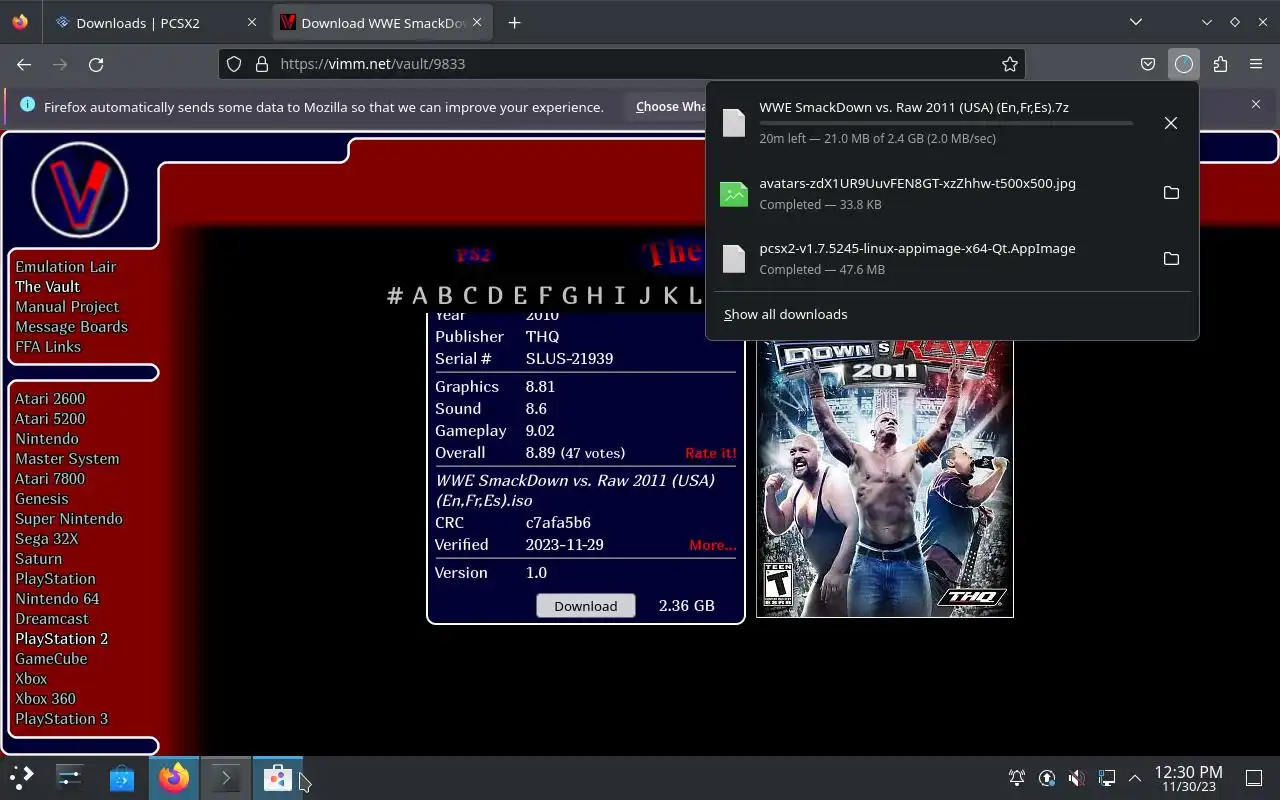Select Xbox 360 system link
Image resolution: width=1280 pixels, height=800 pixels.
click(x=45, y=699)
